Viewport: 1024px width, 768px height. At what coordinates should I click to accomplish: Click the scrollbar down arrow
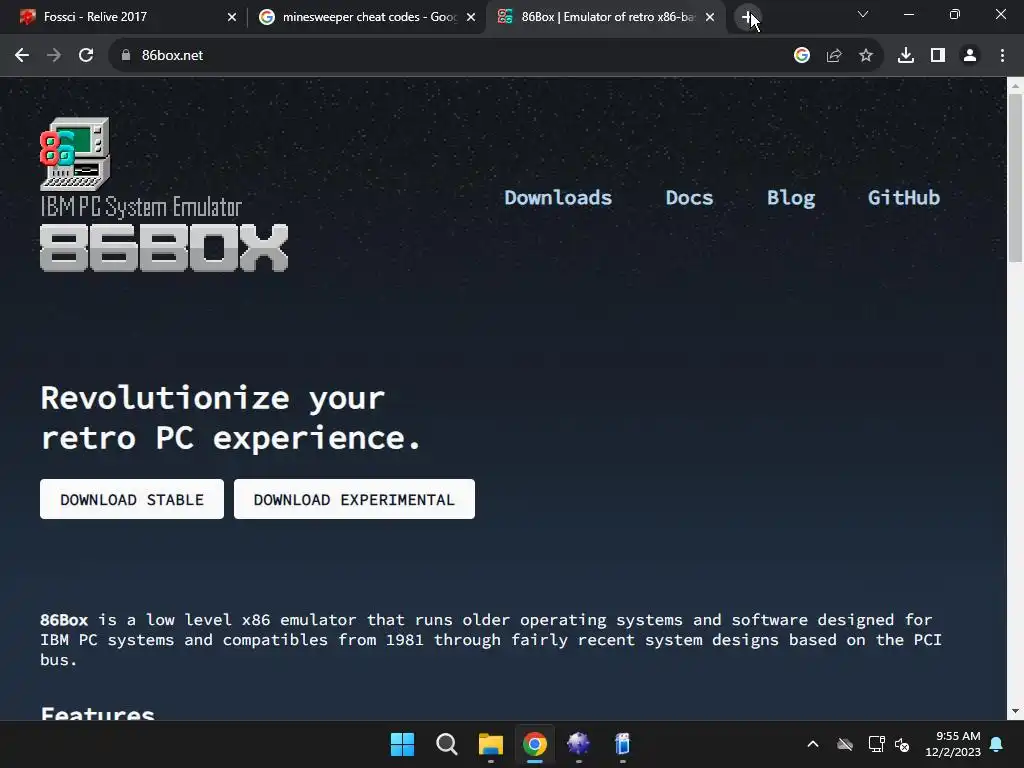[1015, 711]
